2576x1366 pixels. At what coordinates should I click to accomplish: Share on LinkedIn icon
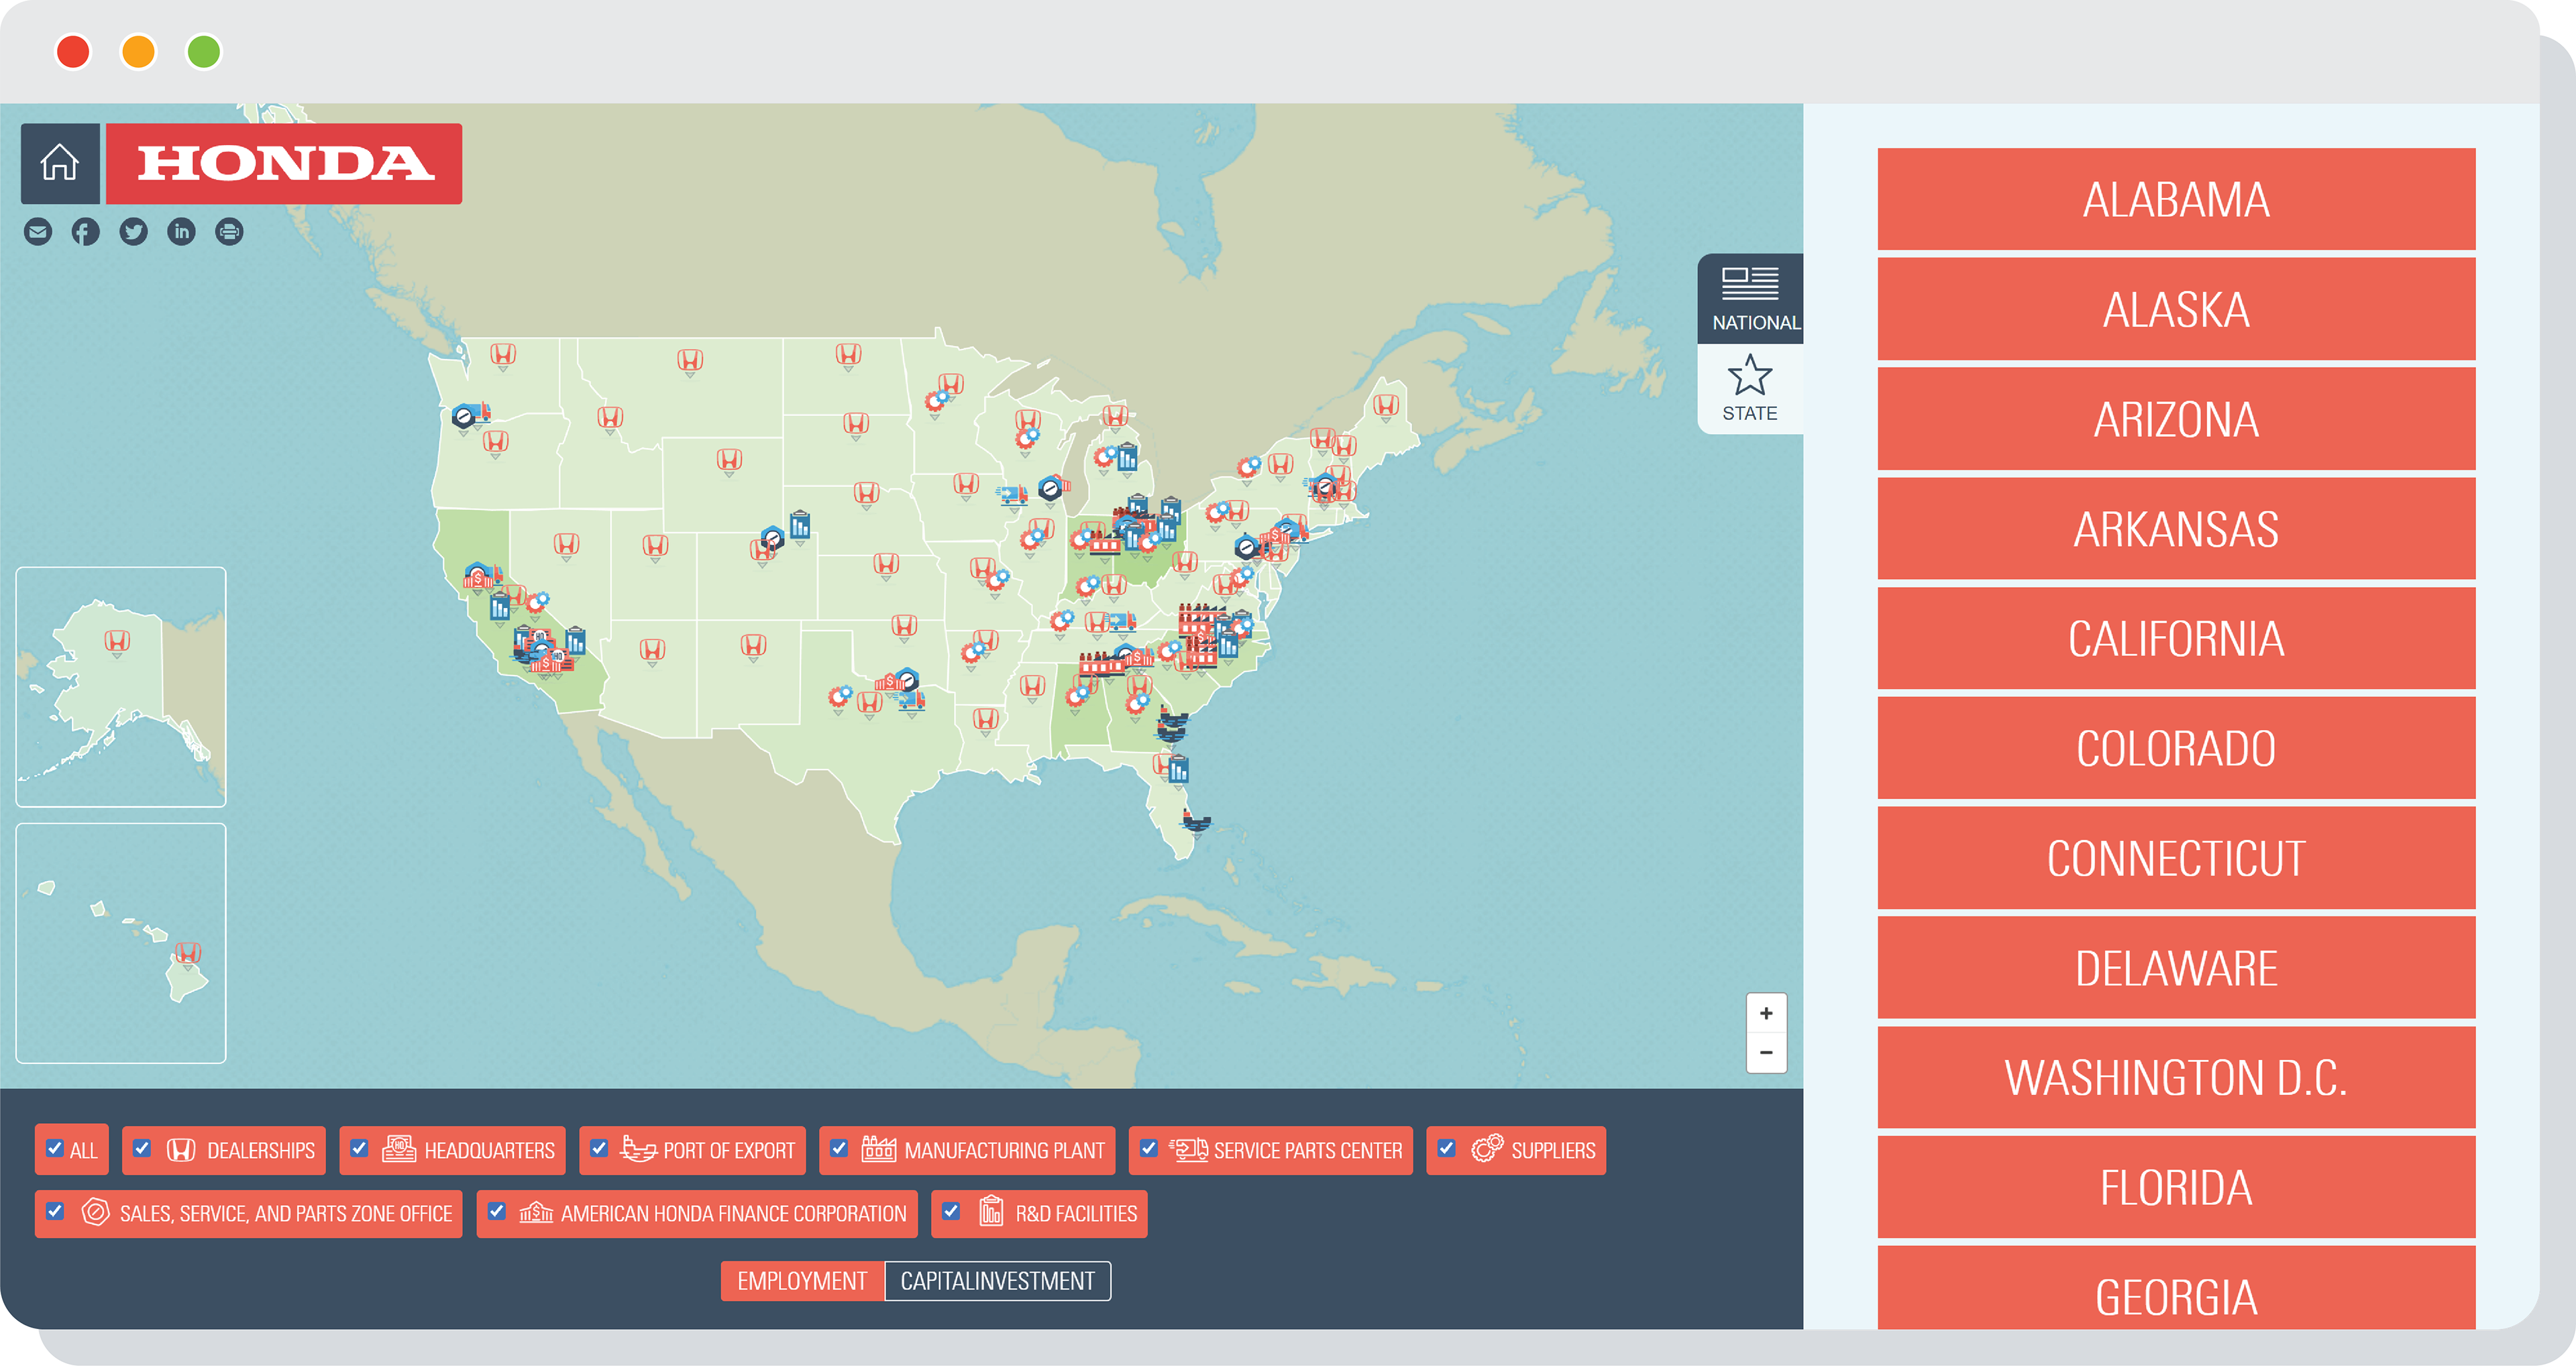pos(181,232)
